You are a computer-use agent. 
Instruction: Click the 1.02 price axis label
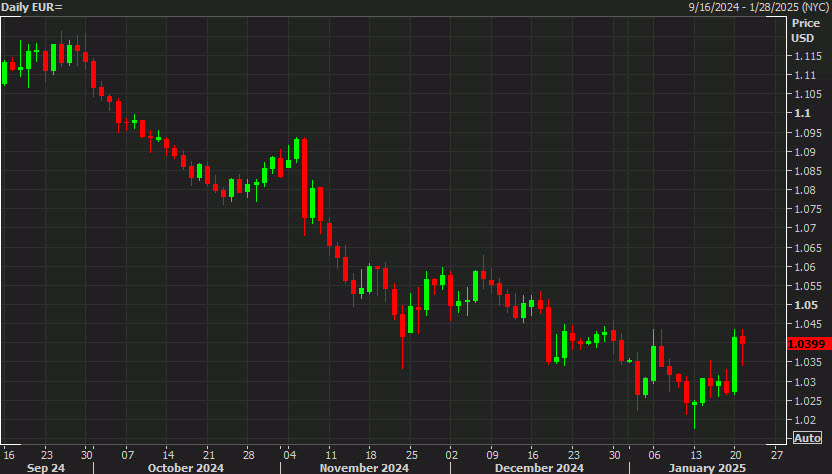click(x=805, y=420)
